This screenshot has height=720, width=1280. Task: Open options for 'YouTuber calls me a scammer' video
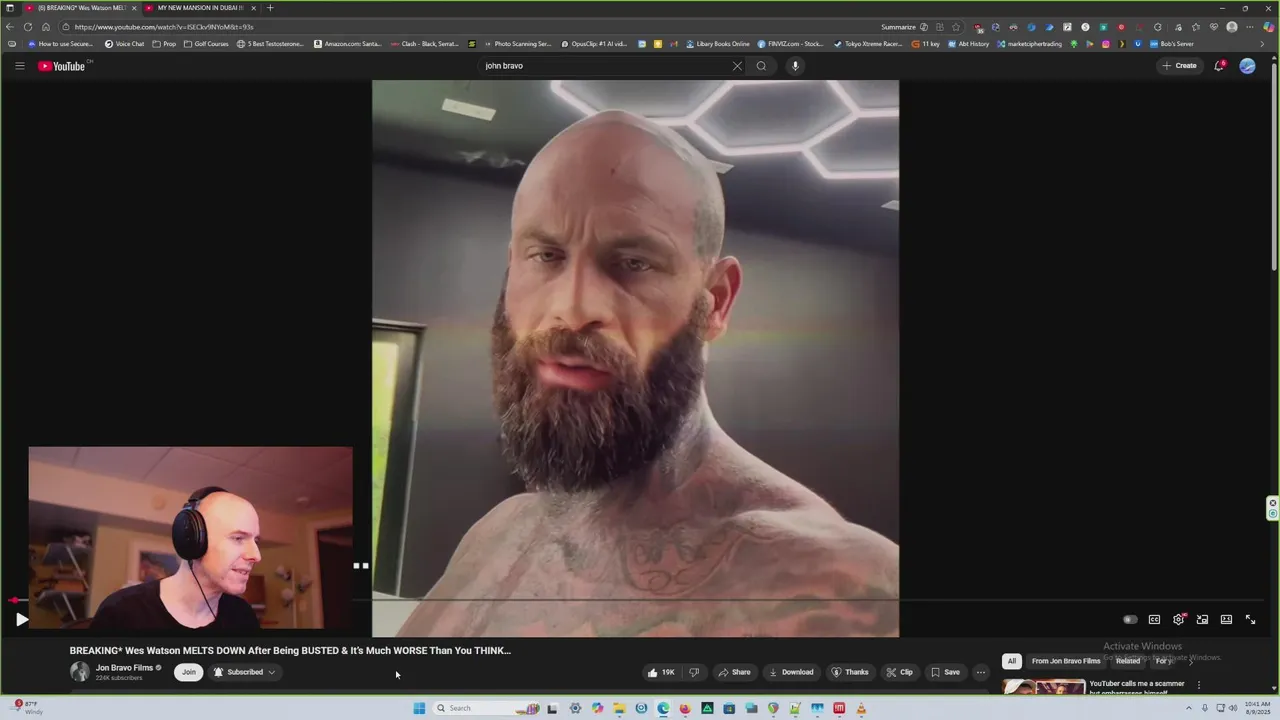click(x=1199, y=686)
